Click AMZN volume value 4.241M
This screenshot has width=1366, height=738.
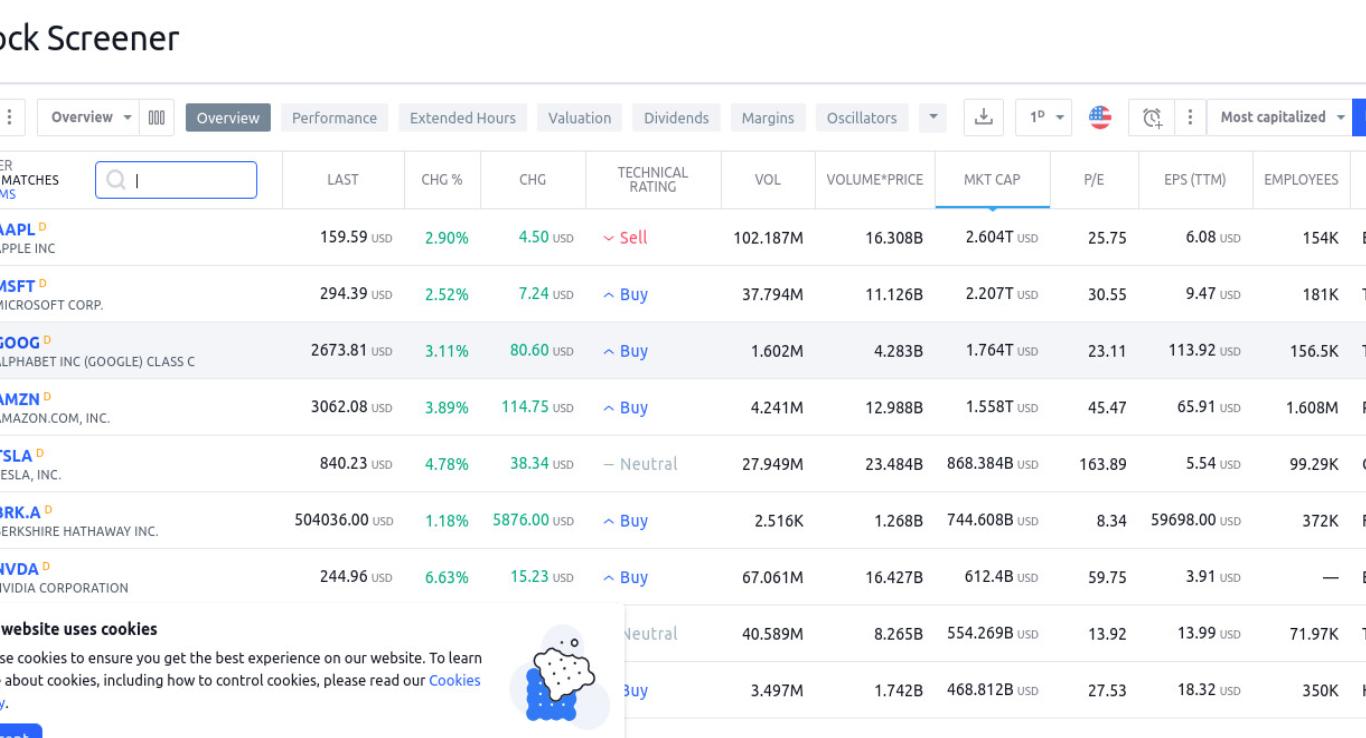tap(777, 407)
